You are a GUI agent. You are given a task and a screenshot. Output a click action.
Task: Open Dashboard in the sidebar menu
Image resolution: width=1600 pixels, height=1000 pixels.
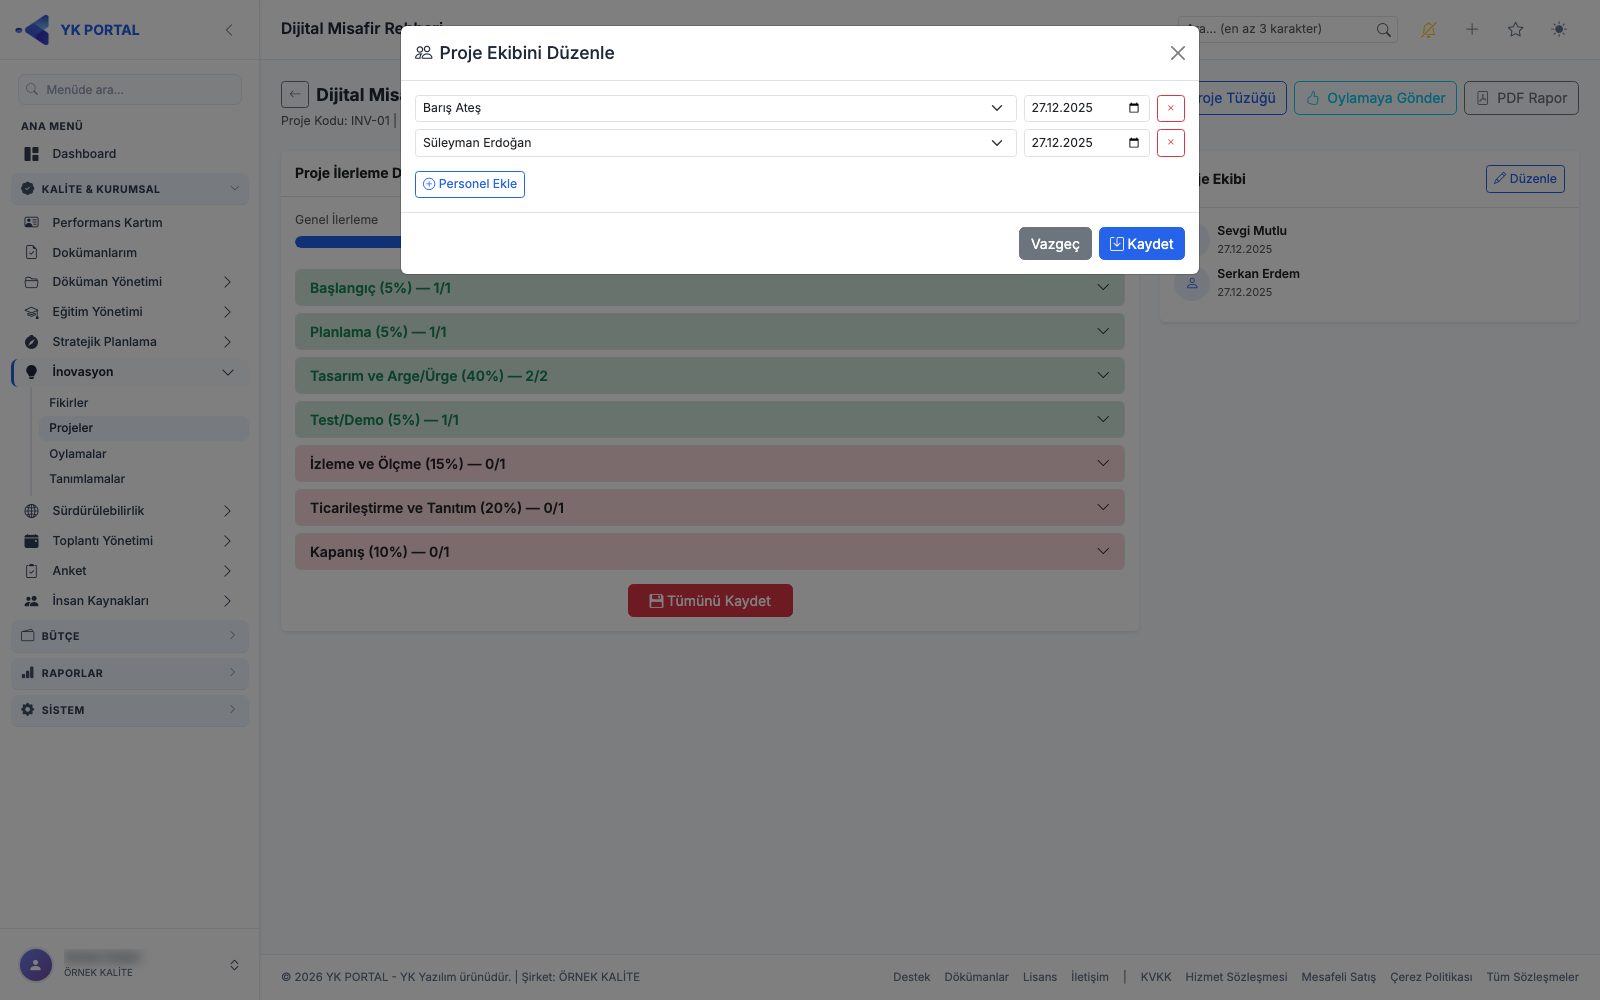pos(130,154)
